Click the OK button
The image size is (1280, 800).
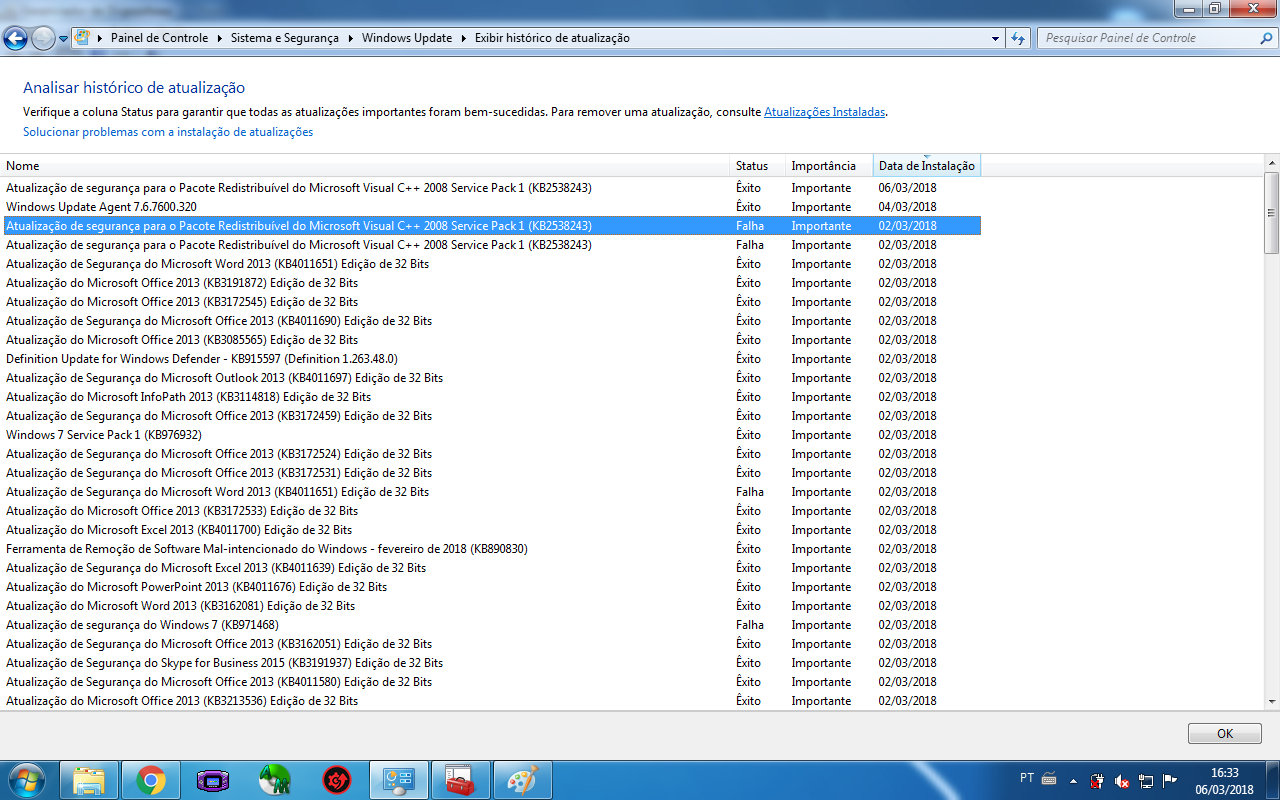pos(1225,733)
